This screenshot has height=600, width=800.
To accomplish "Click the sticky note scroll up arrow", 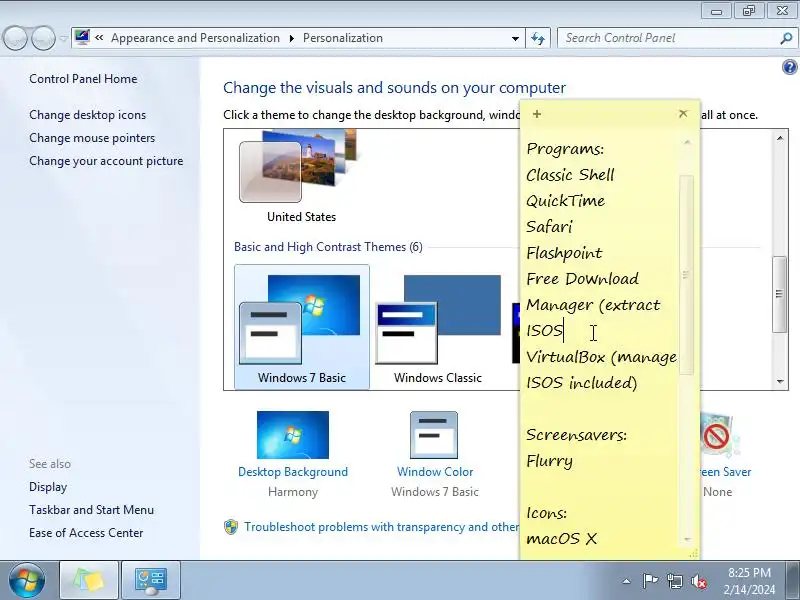I will point(687,142).
